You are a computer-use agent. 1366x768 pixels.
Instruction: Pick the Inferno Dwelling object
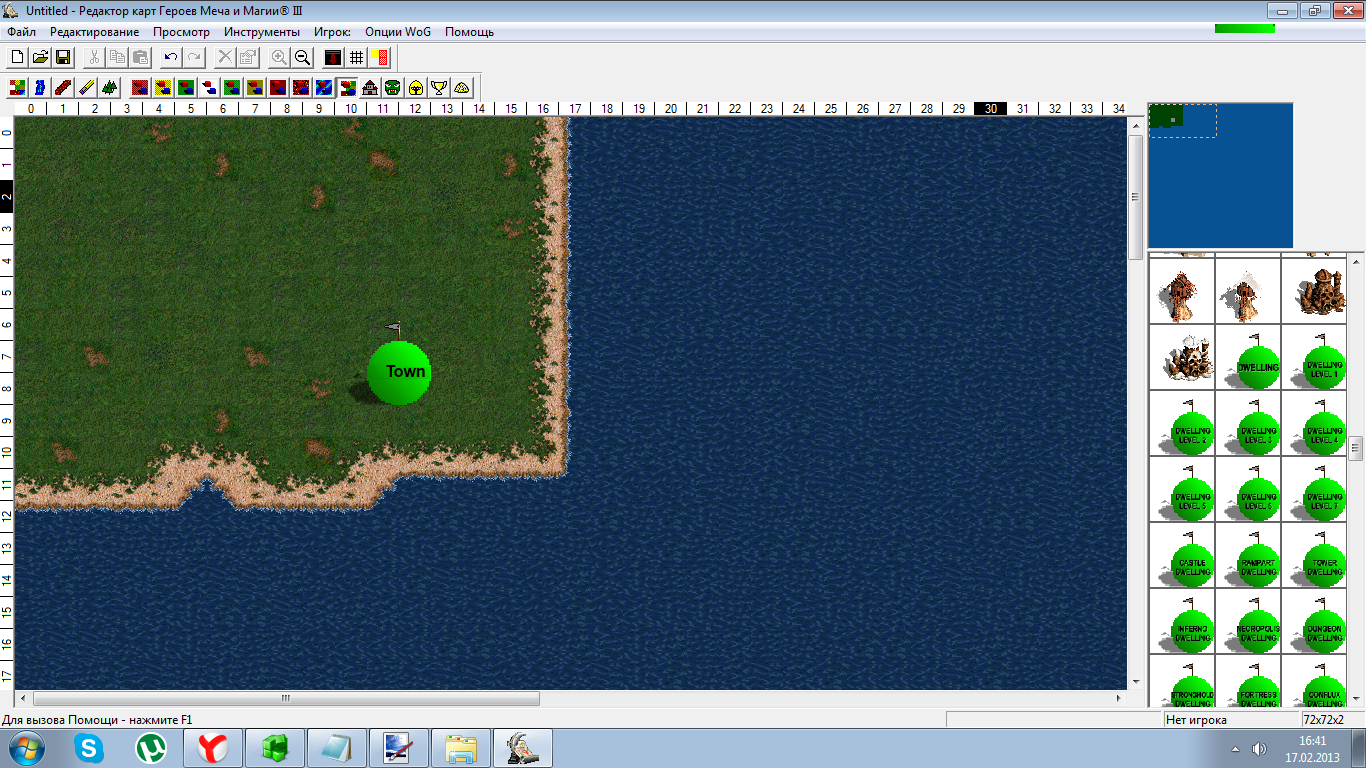point(1182,621)
